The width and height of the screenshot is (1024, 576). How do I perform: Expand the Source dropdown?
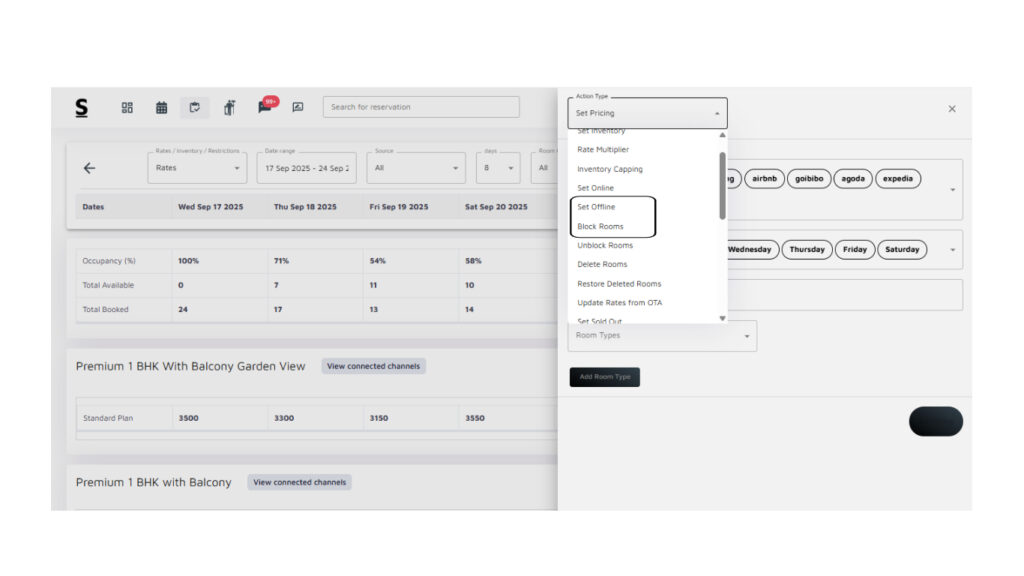point(415,168)
